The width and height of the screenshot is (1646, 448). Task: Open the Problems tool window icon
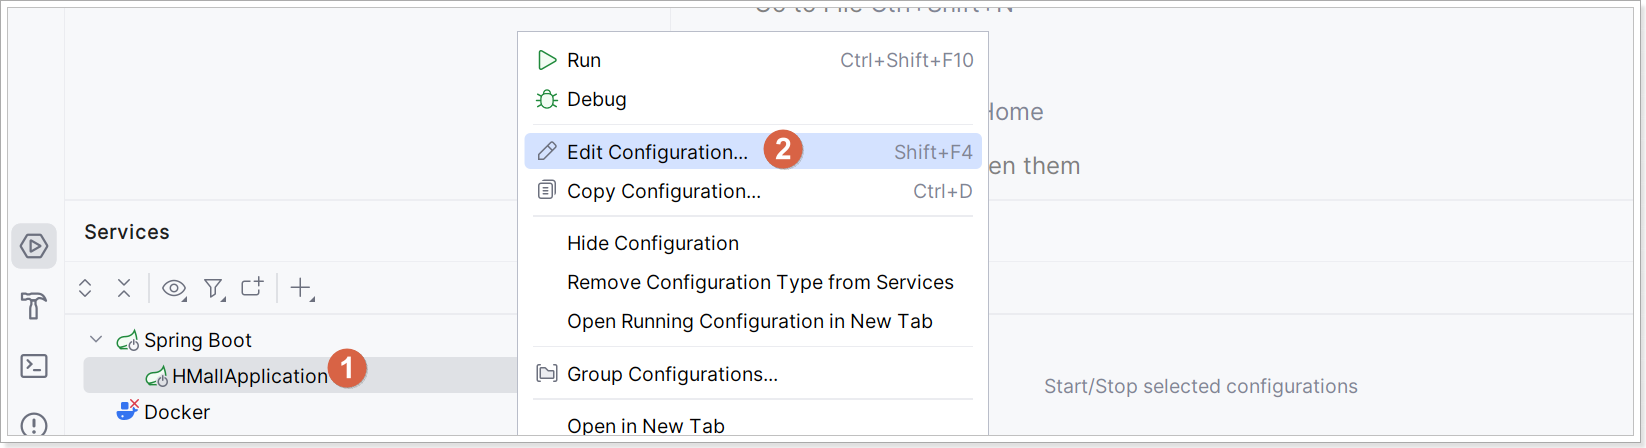click(x=34, y=425)
